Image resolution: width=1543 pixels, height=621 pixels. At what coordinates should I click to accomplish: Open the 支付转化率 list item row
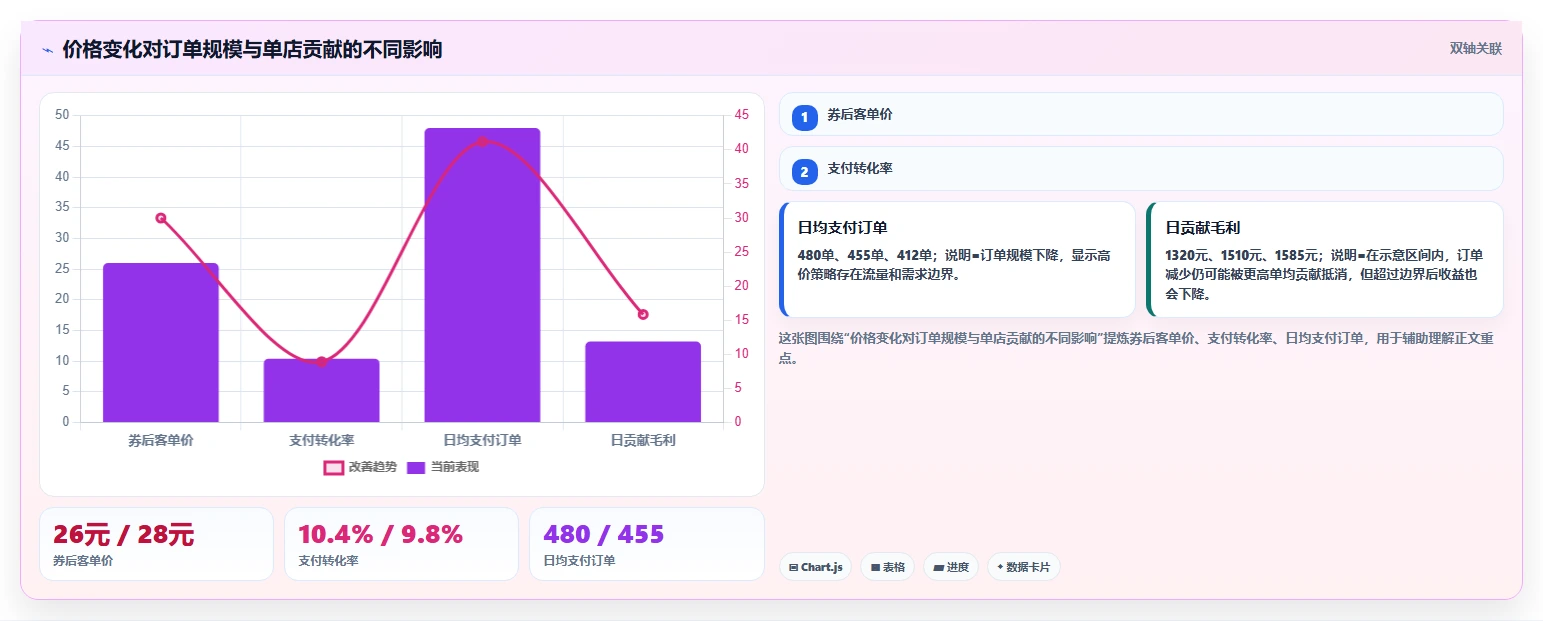pos(1141,168)
